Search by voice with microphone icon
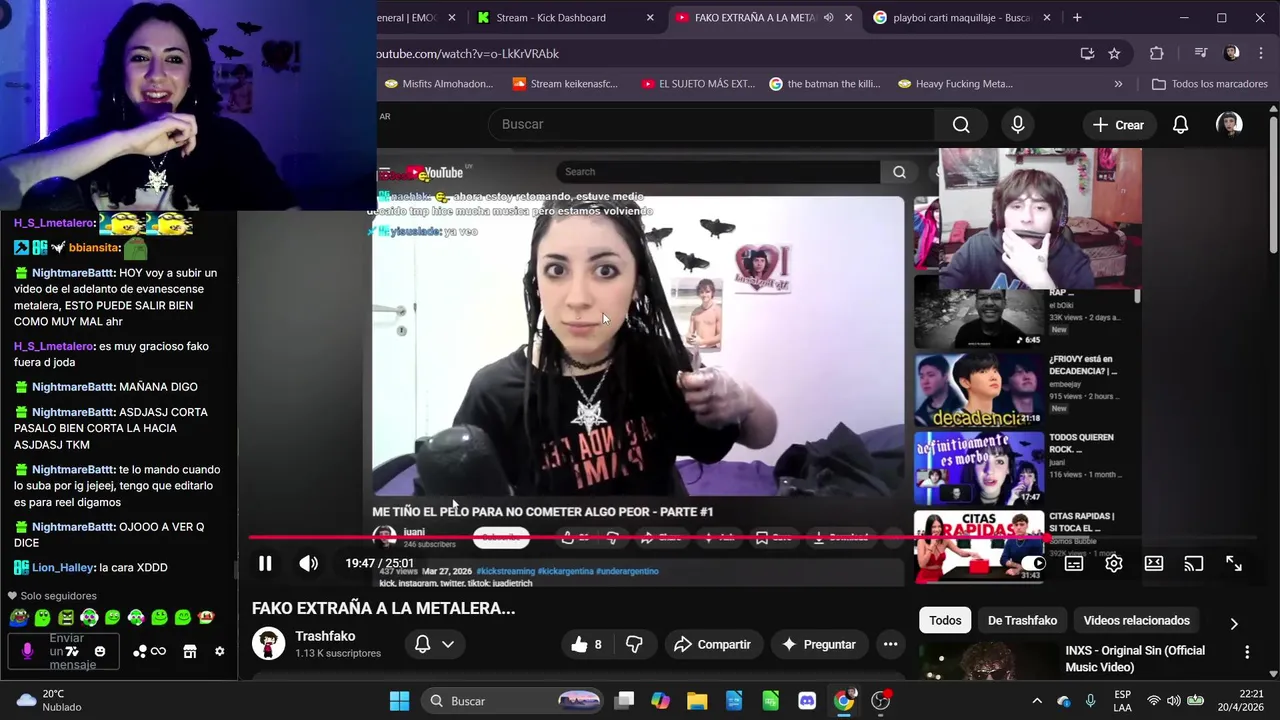The height and width of the screenshot is (720, 1280). coord(1018,124)
